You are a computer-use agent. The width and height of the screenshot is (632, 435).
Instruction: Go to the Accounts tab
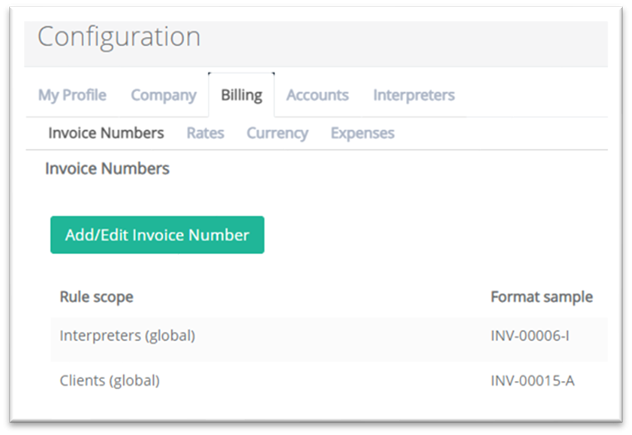pyautogui.click(x=317, y=95)
